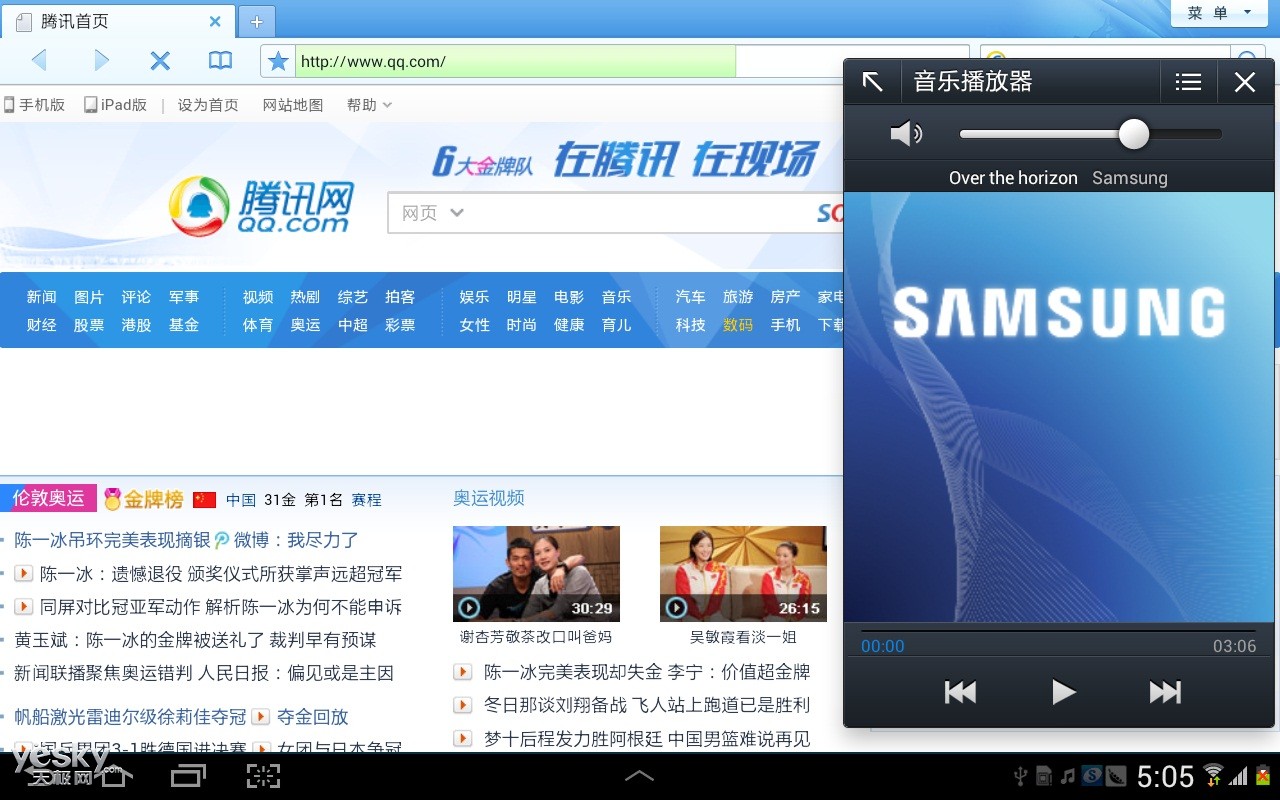This screenshot has height=800, width=1280.
Task: Open video caption 谢杏芳敬茶改口叫爸妈
Action: 535,637
